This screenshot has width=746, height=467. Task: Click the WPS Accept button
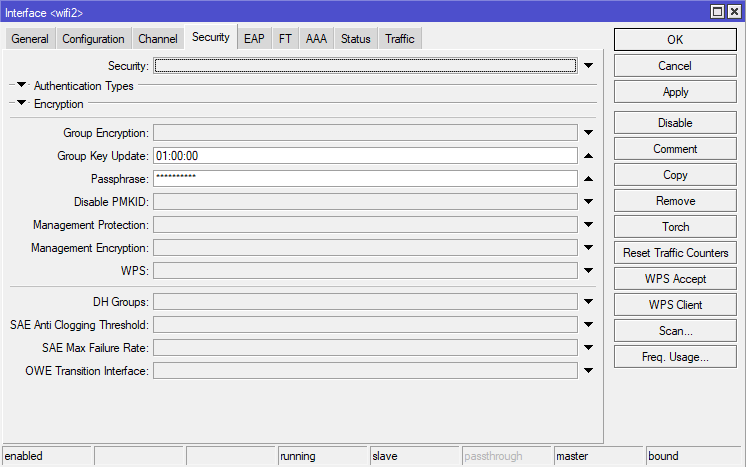click(x=675, y=279)
